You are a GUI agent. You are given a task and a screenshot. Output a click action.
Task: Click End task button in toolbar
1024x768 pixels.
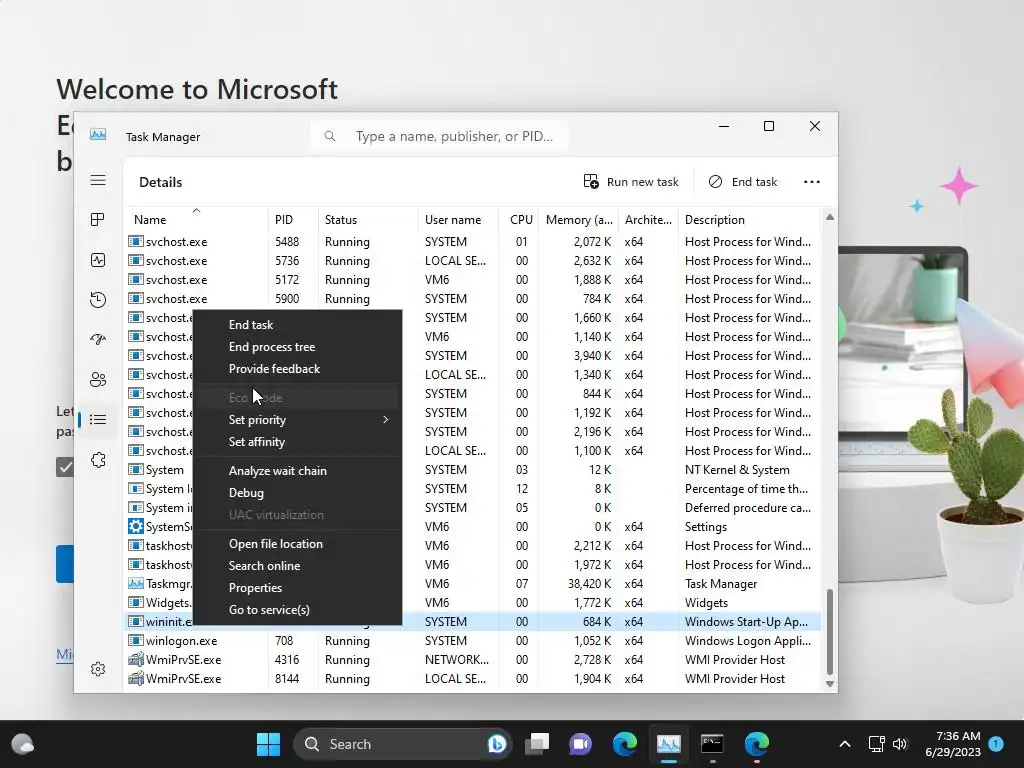coord(743,182)
